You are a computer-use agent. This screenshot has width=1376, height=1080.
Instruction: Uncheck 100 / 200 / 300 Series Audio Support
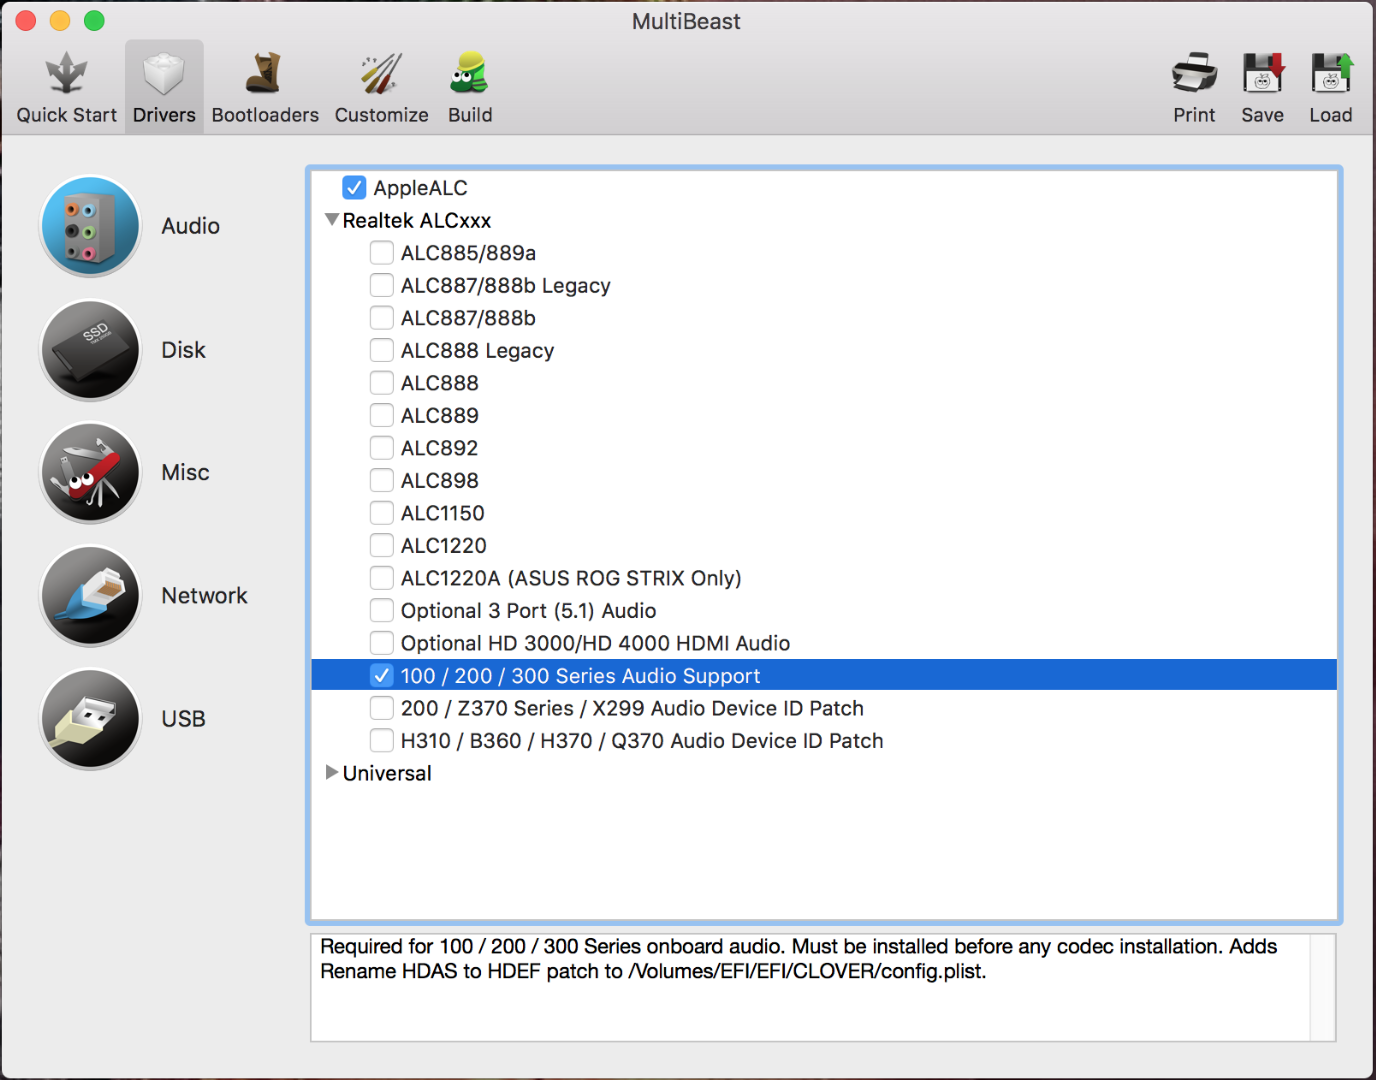(x=381, y=676)
